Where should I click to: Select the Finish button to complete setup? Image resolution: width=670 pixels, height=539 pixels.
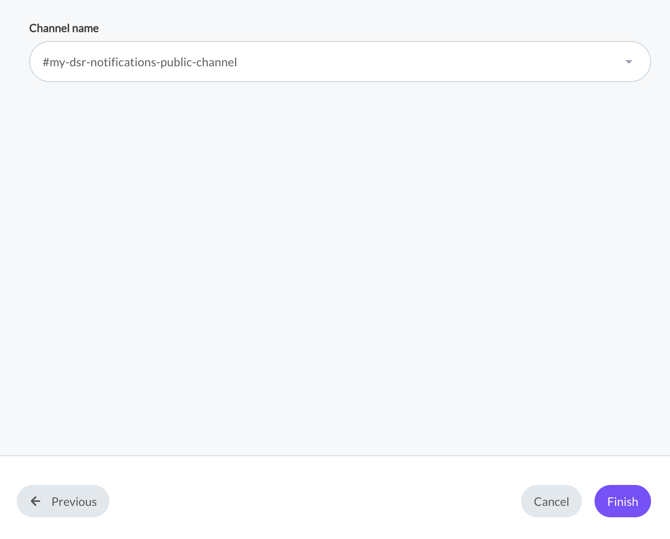click(x=622, y=501)
